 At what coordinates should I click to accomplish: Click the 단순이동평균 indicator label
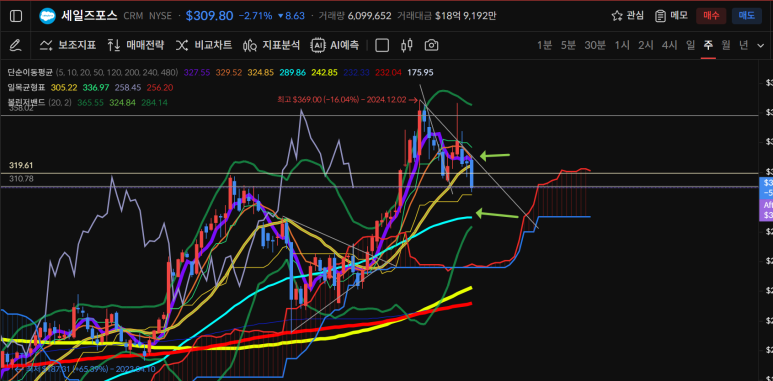[30, 72]
